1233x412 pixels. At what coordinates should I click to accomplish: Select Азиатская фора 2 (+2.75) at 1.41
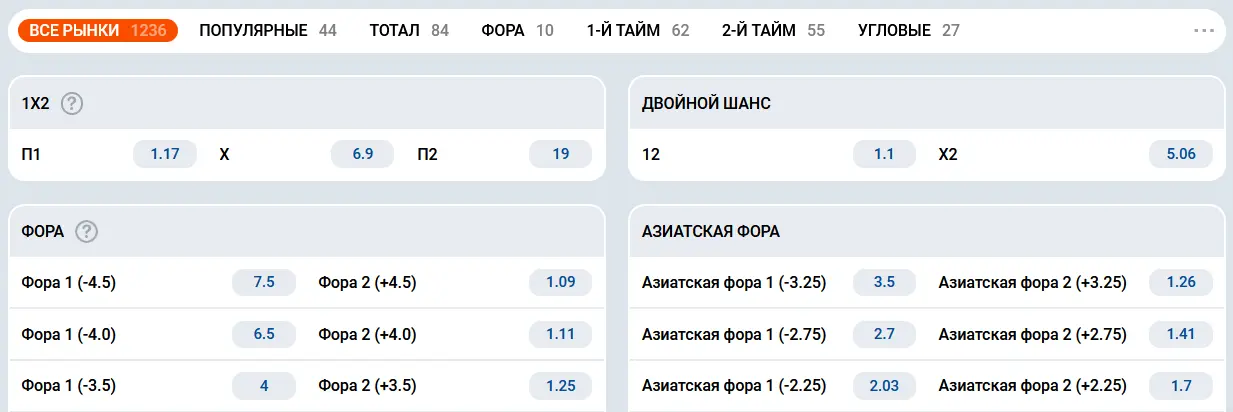[x=1181, y=334]
